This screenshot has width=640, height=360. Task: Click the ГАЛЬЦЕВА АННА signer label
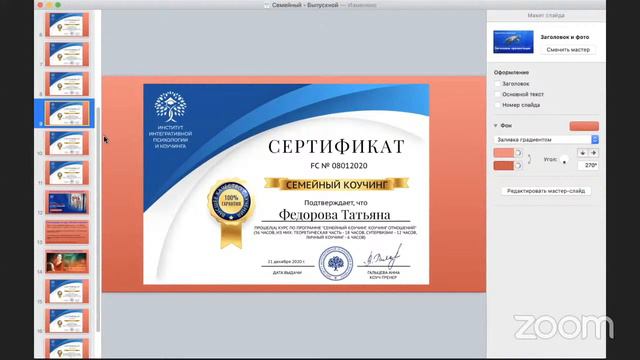(x=383, y=272)
